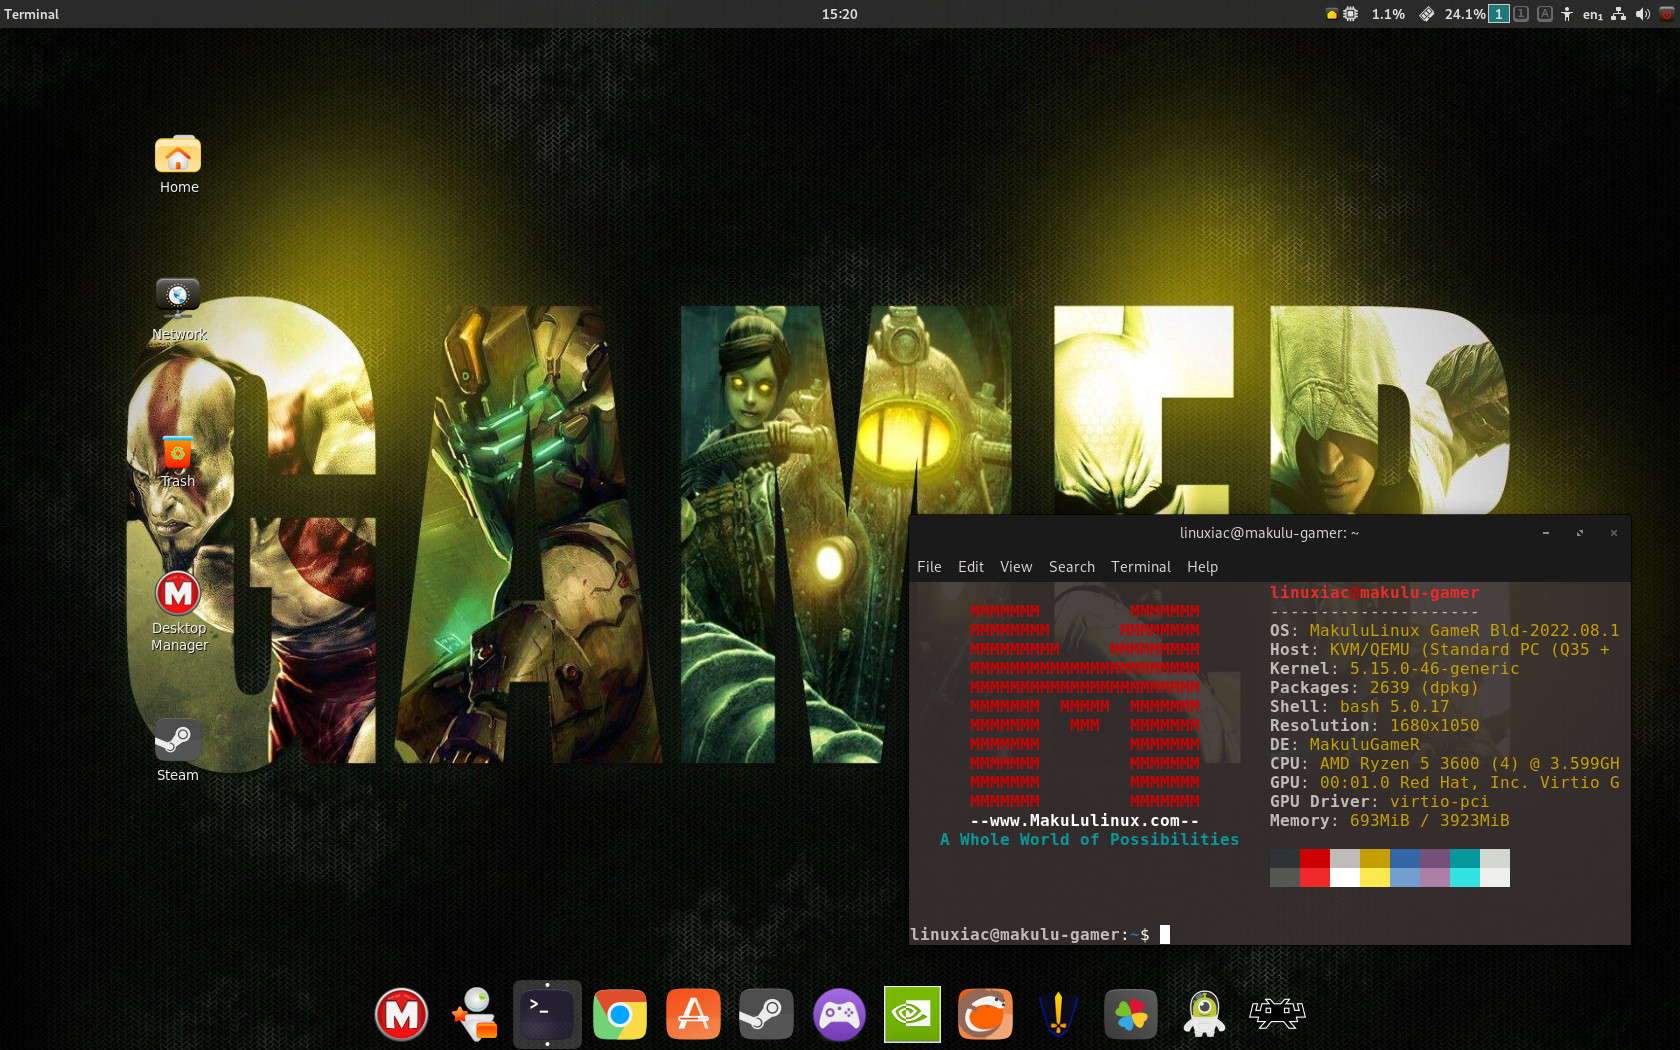Click the 'DE: MakuluGameR' line
This screenshot has height=1050, width=1680.
pos(1344,745)
